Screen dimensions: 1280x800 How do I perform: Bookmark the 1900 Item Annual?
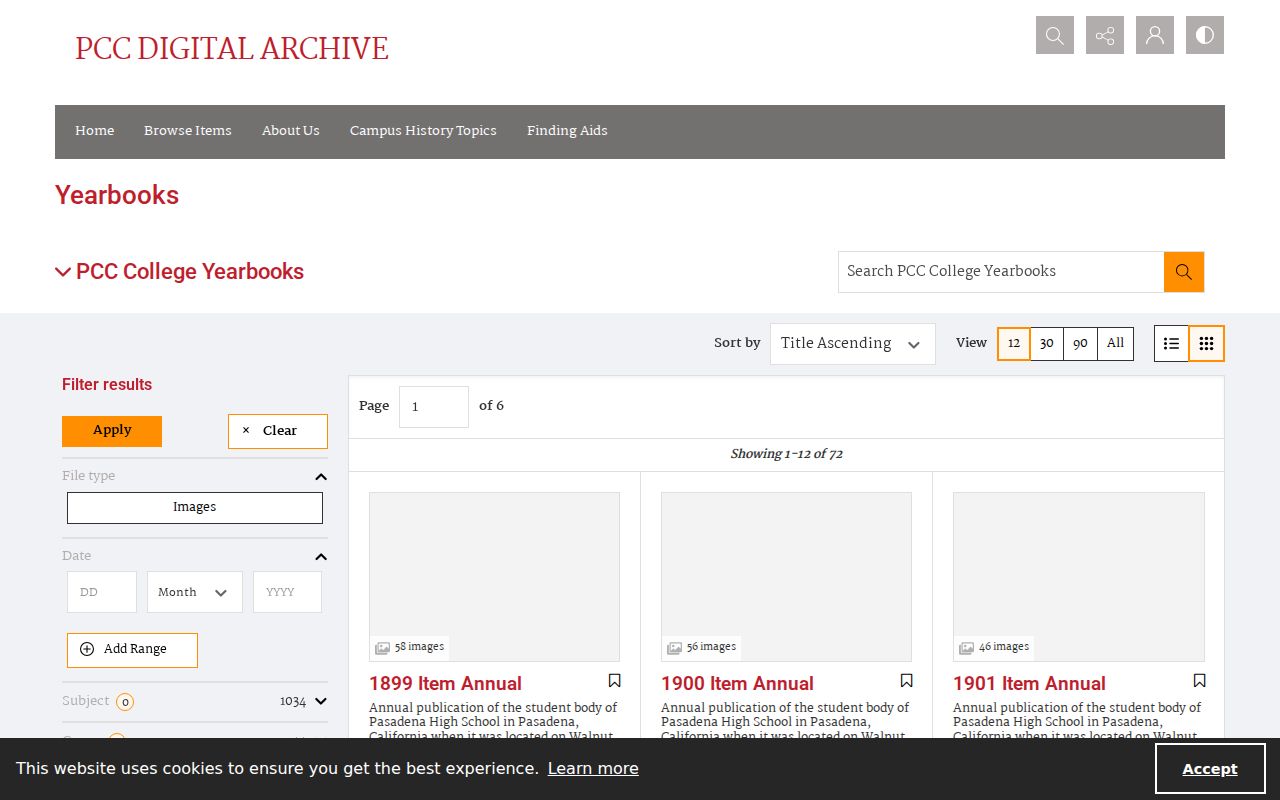coord(906,681)
